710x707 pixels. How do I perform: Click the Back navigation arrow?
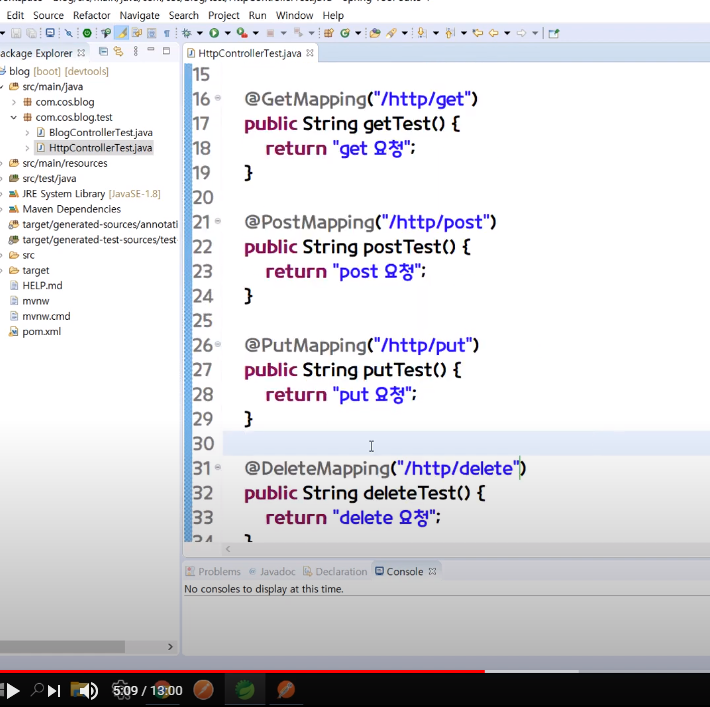click(x=494, y=33)
